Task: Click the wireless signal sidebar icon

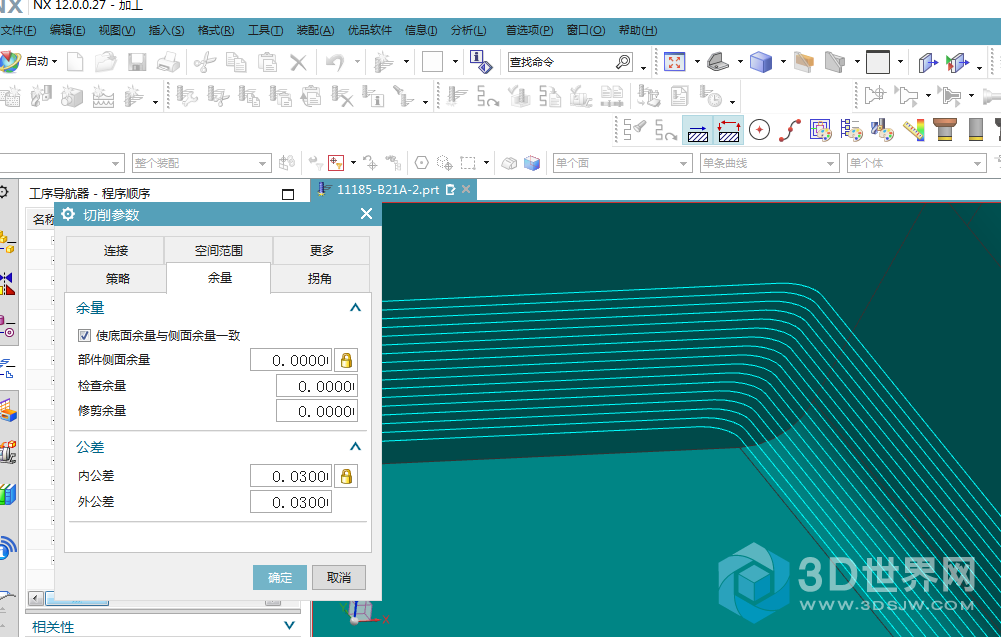Action: point(6,548)
